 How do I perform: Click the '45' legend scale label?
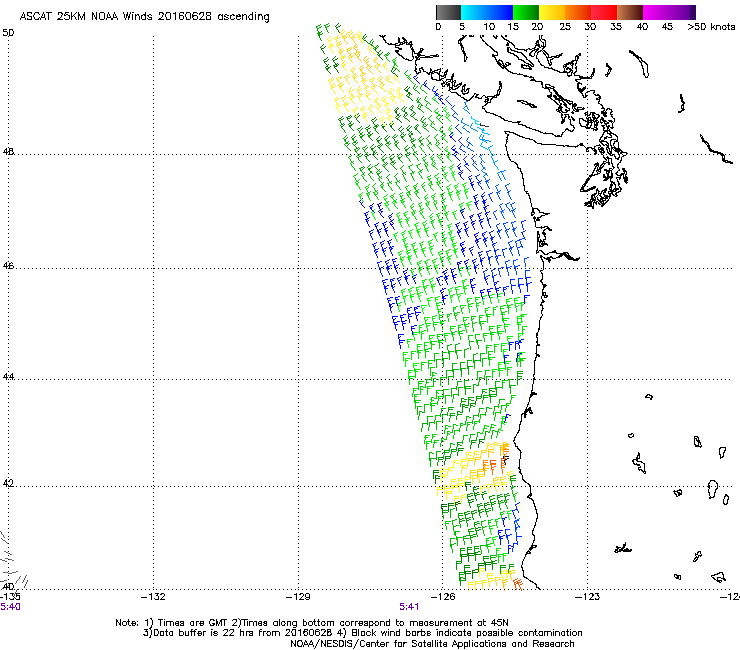pos(667,27)
